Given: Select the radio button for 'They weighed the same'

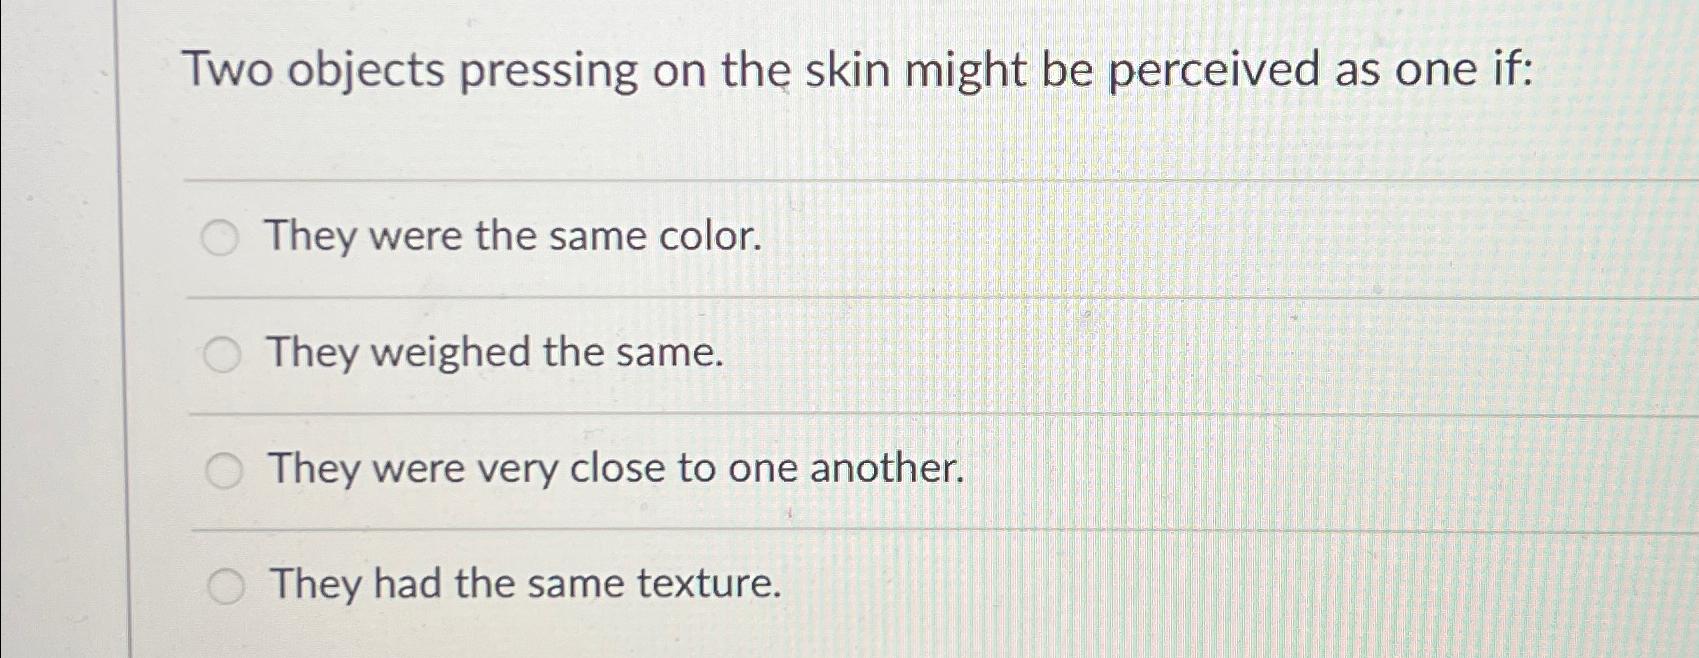Looking at the screenshot, I should (x=223, y=352).
